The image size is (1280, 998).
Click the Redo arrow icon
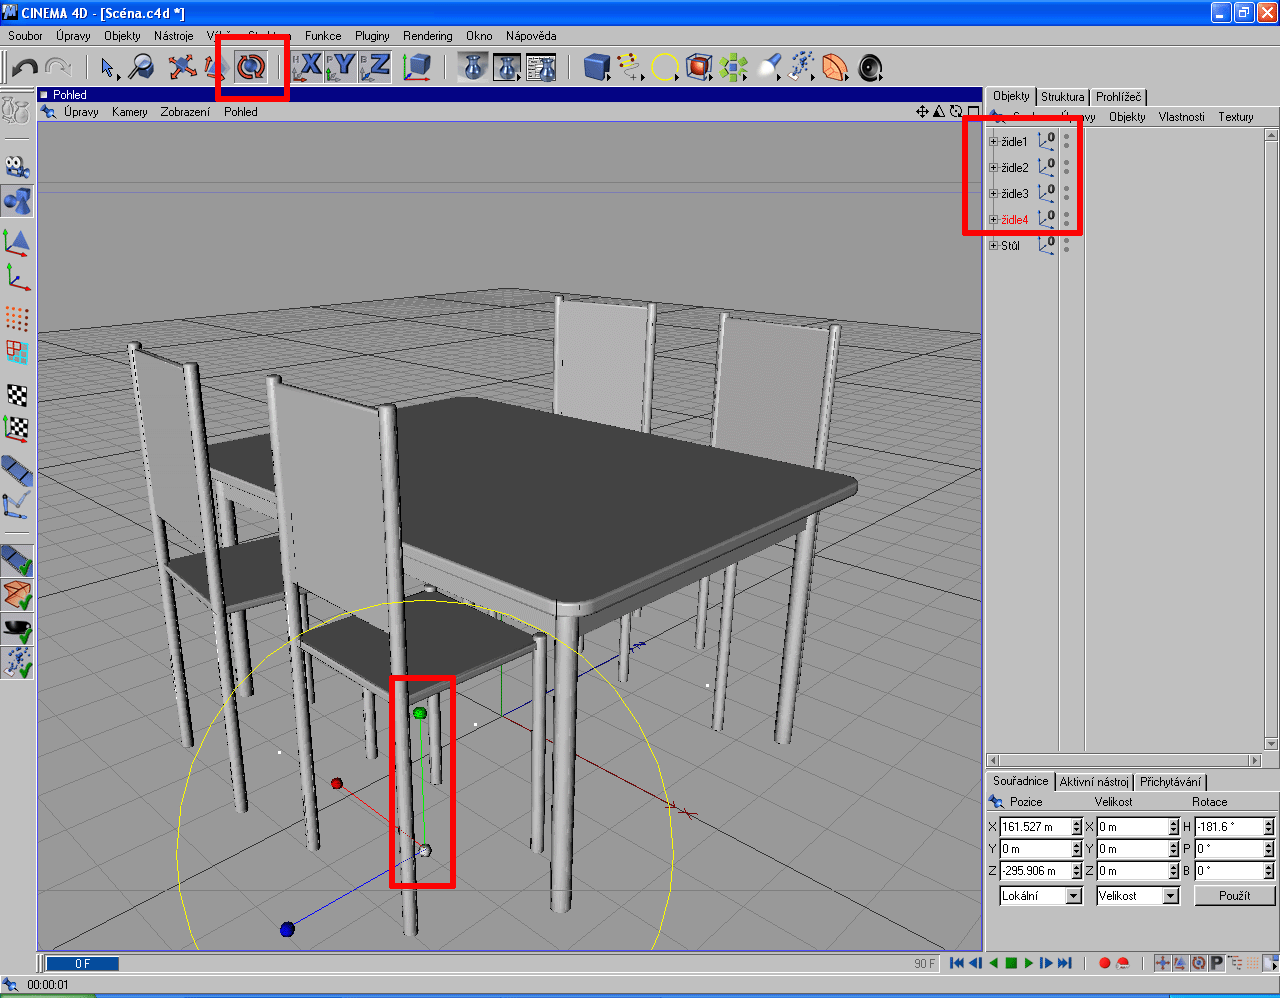(x=59, y=67)
